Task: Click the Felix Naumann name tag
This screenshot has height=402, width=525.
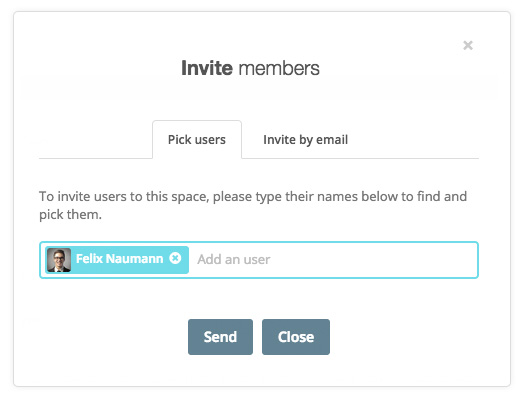Action: coord(117,260)
